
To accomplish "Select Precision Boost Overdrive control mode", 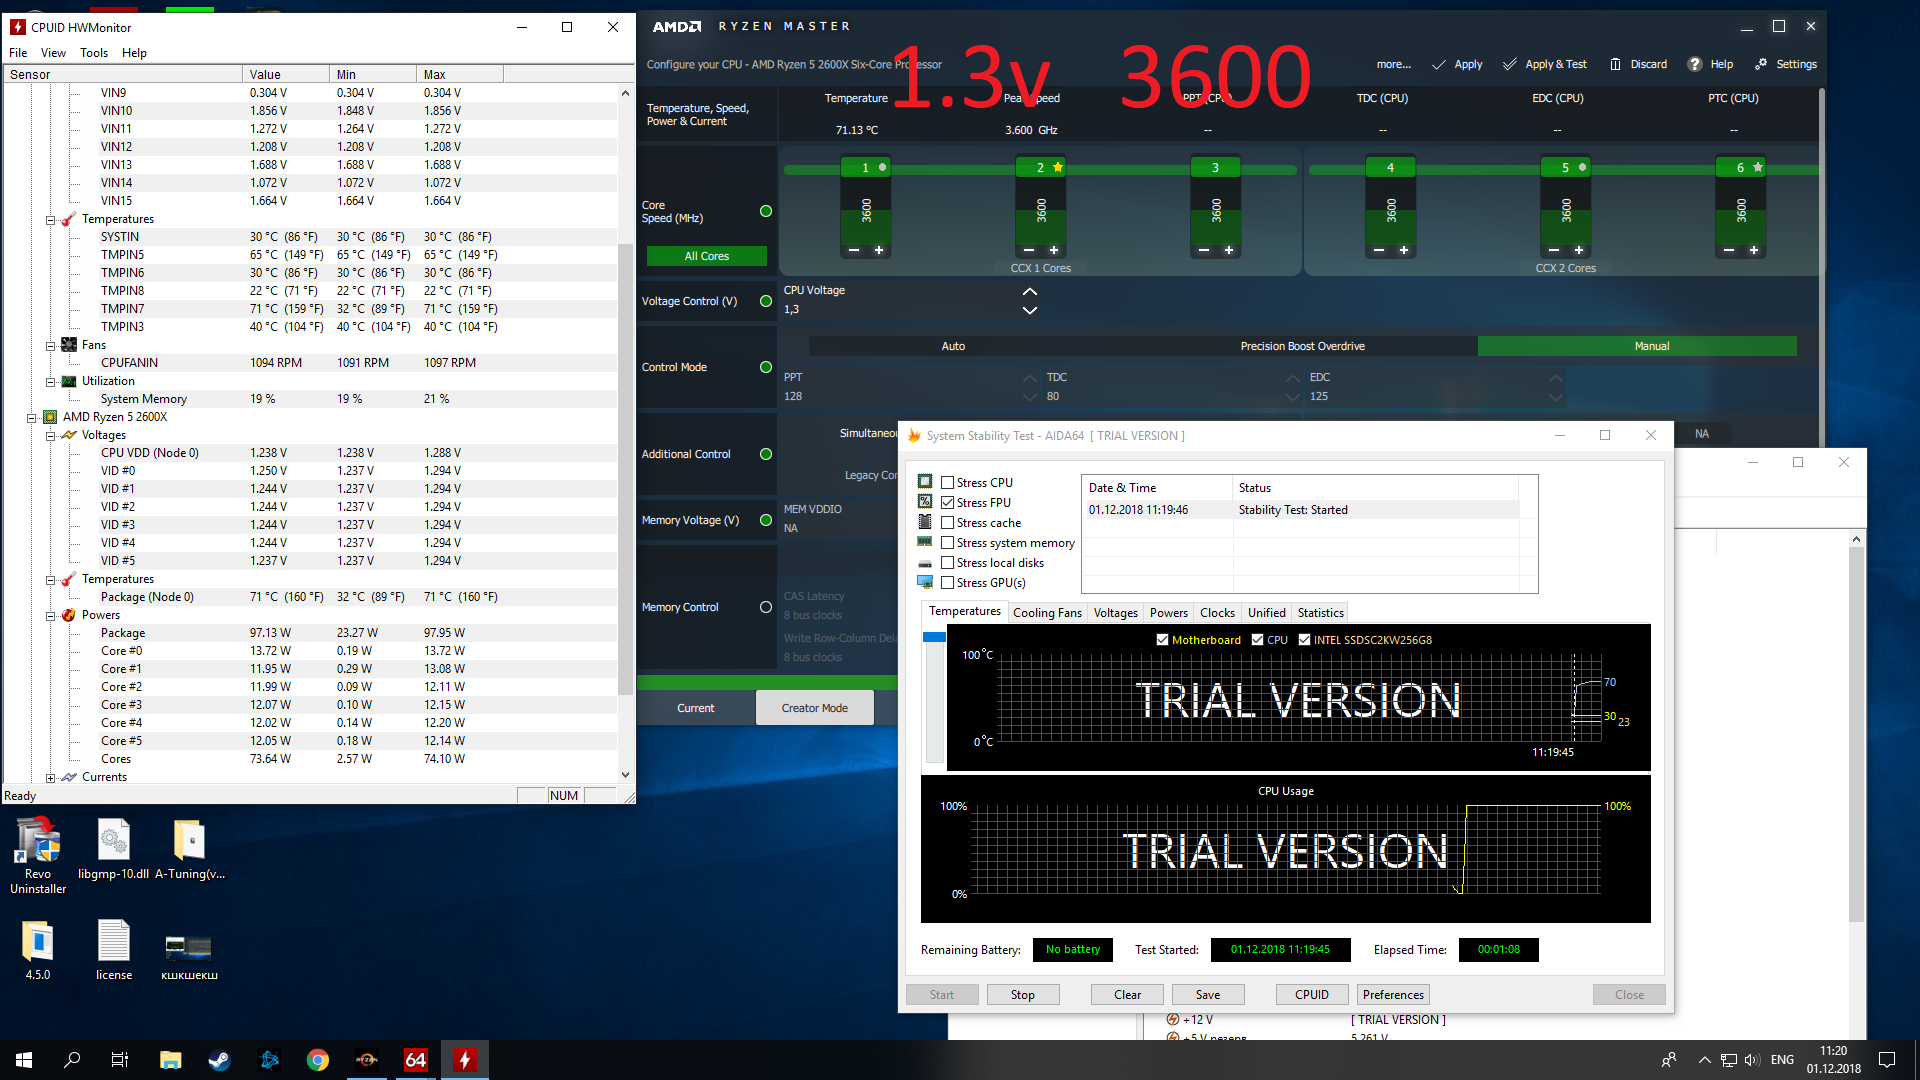I will [1302, 346].
